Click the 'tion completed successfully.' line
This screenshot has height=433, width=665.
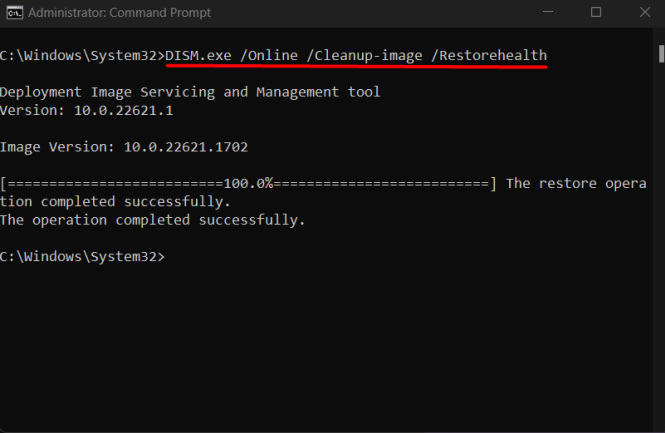[115, 202]
